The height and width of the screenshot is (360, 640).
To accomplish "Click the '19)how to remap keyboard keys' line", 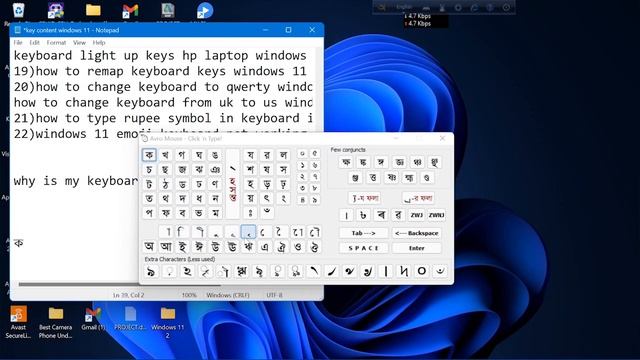I will (x=160, y=71).
